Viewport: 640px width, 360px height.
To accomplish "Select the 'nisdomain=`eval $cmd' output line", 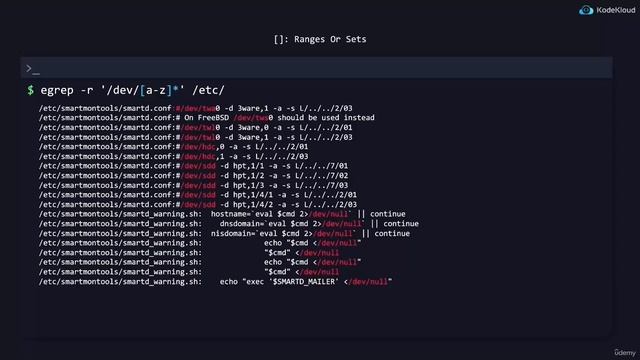I will point(224,233).
